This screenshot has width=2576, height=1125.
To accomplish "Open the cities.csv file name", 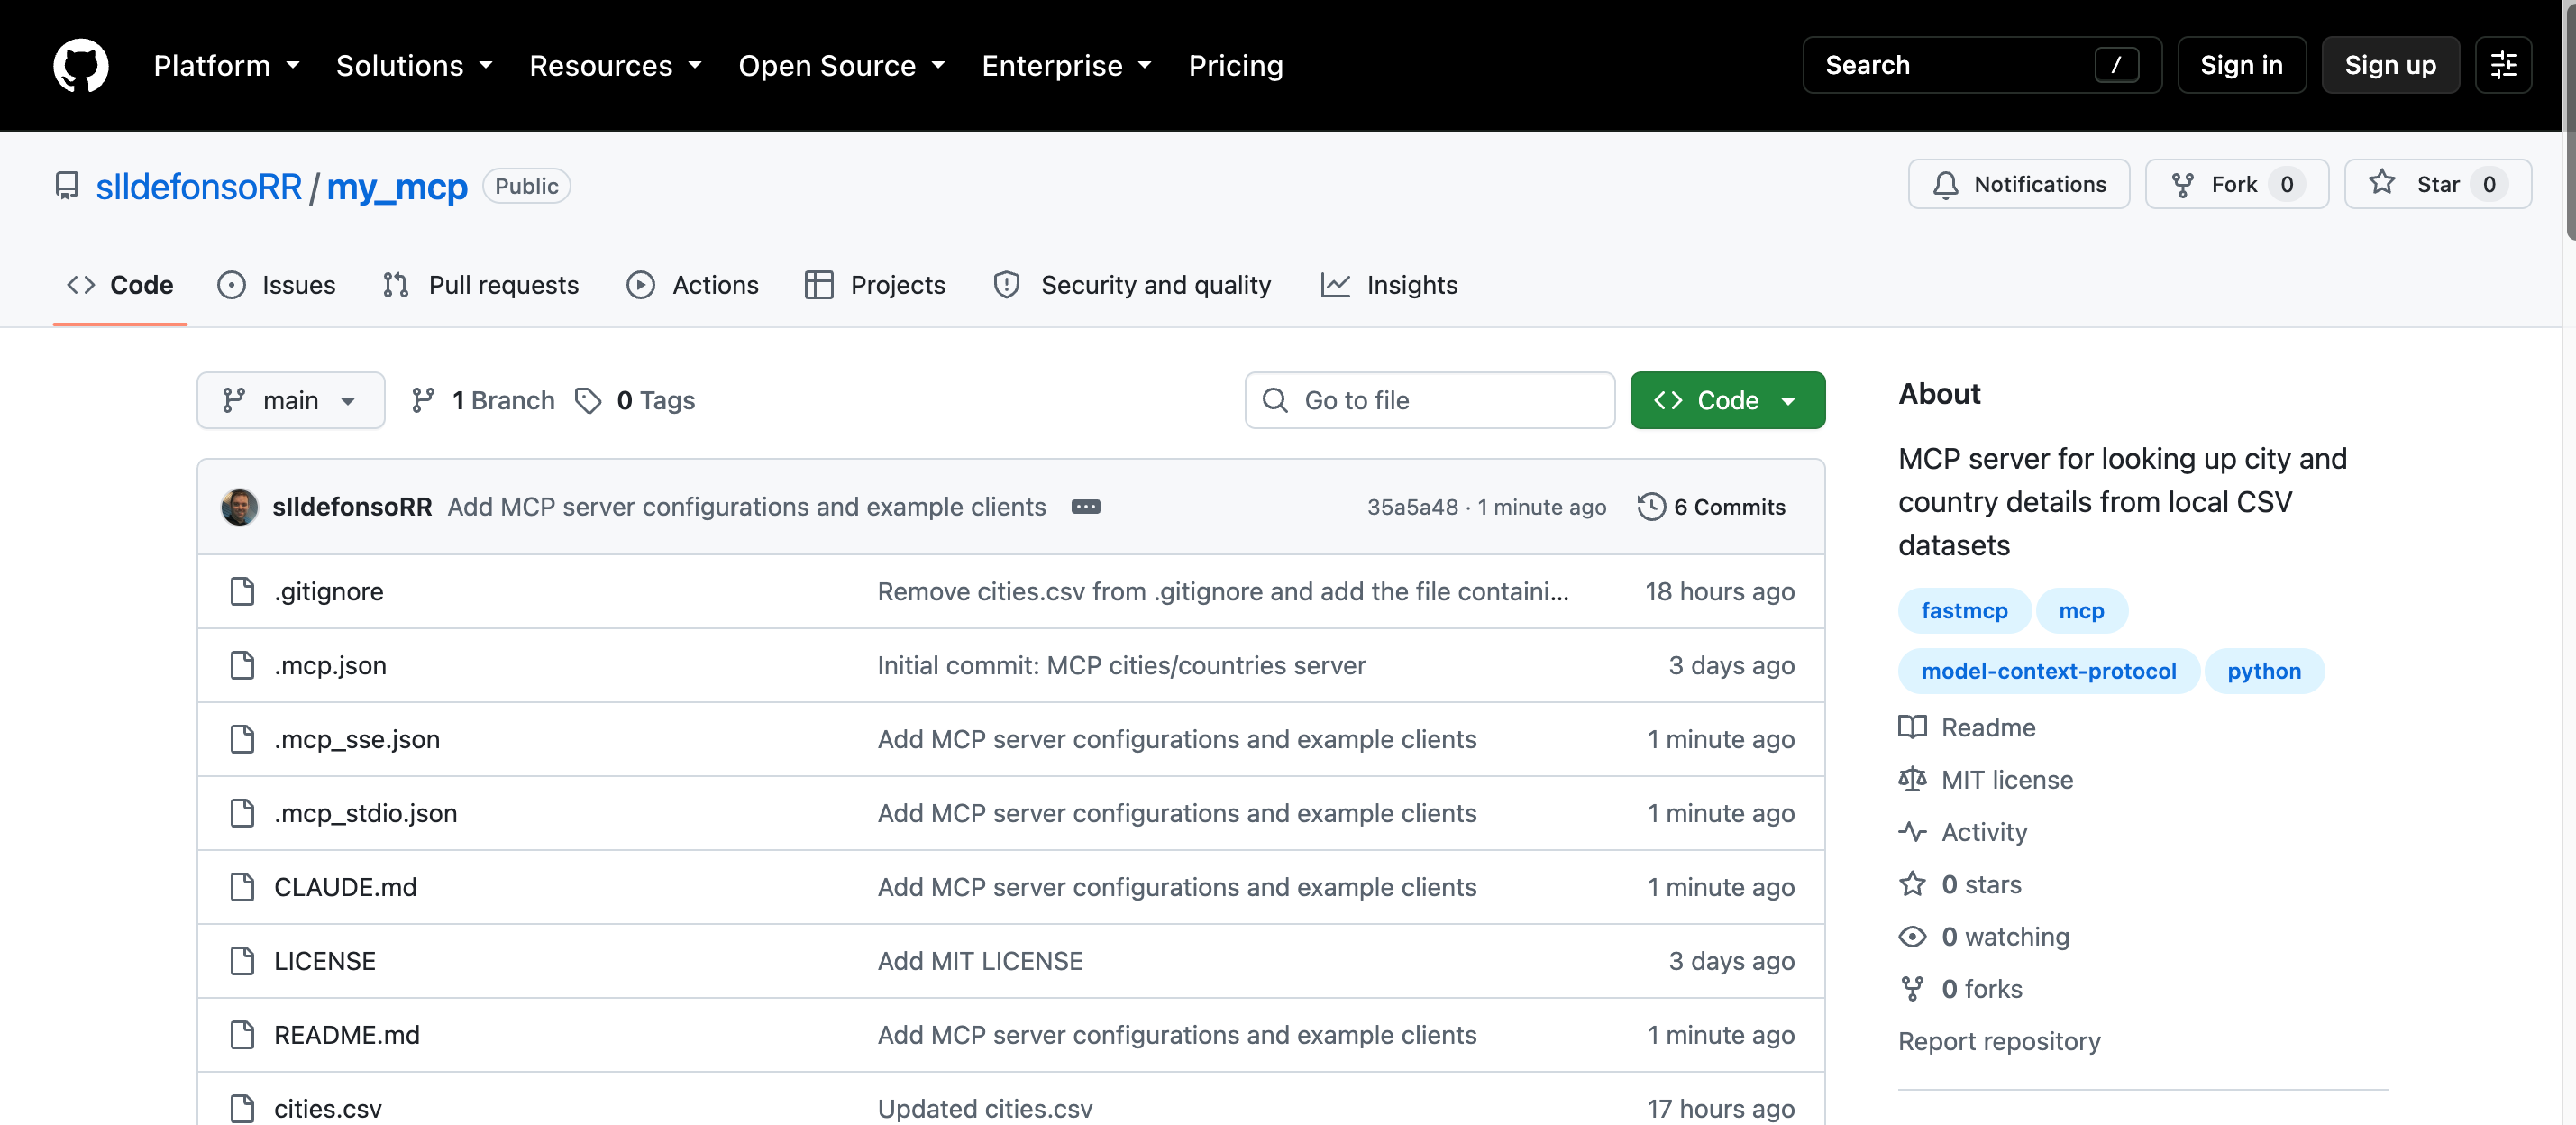I will [328, 1109].
